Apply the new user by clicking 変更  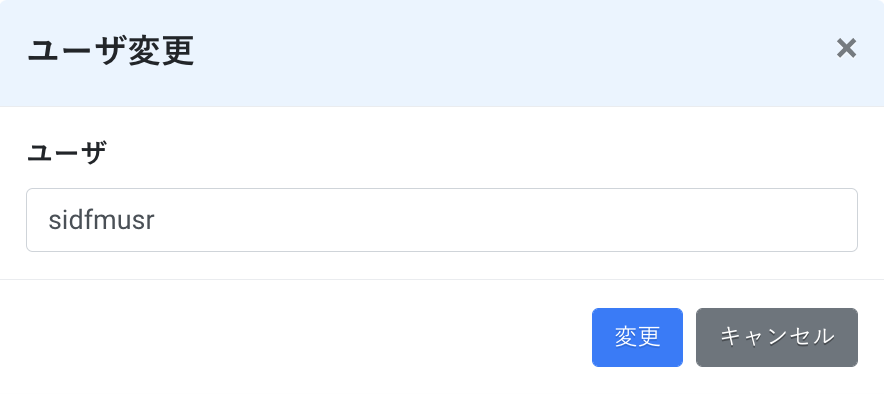click(x=637, y=337)
